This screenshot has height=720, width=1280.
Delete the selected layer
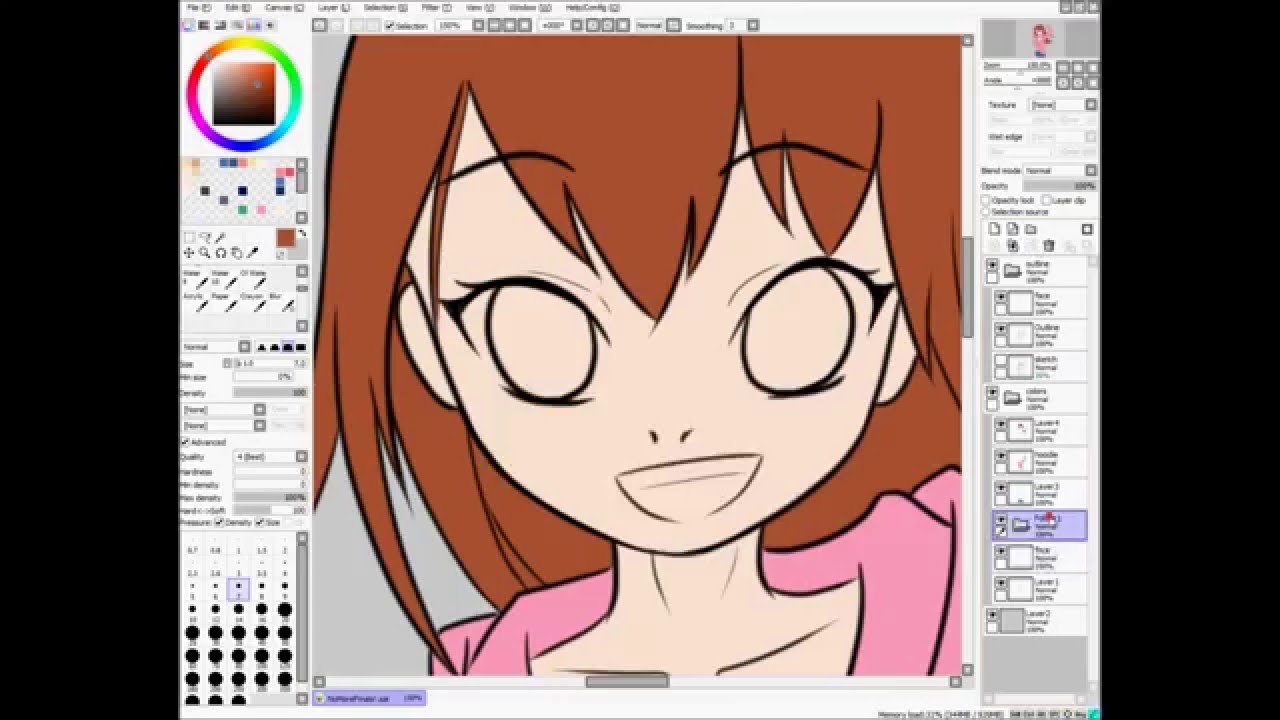(1049, 245)
